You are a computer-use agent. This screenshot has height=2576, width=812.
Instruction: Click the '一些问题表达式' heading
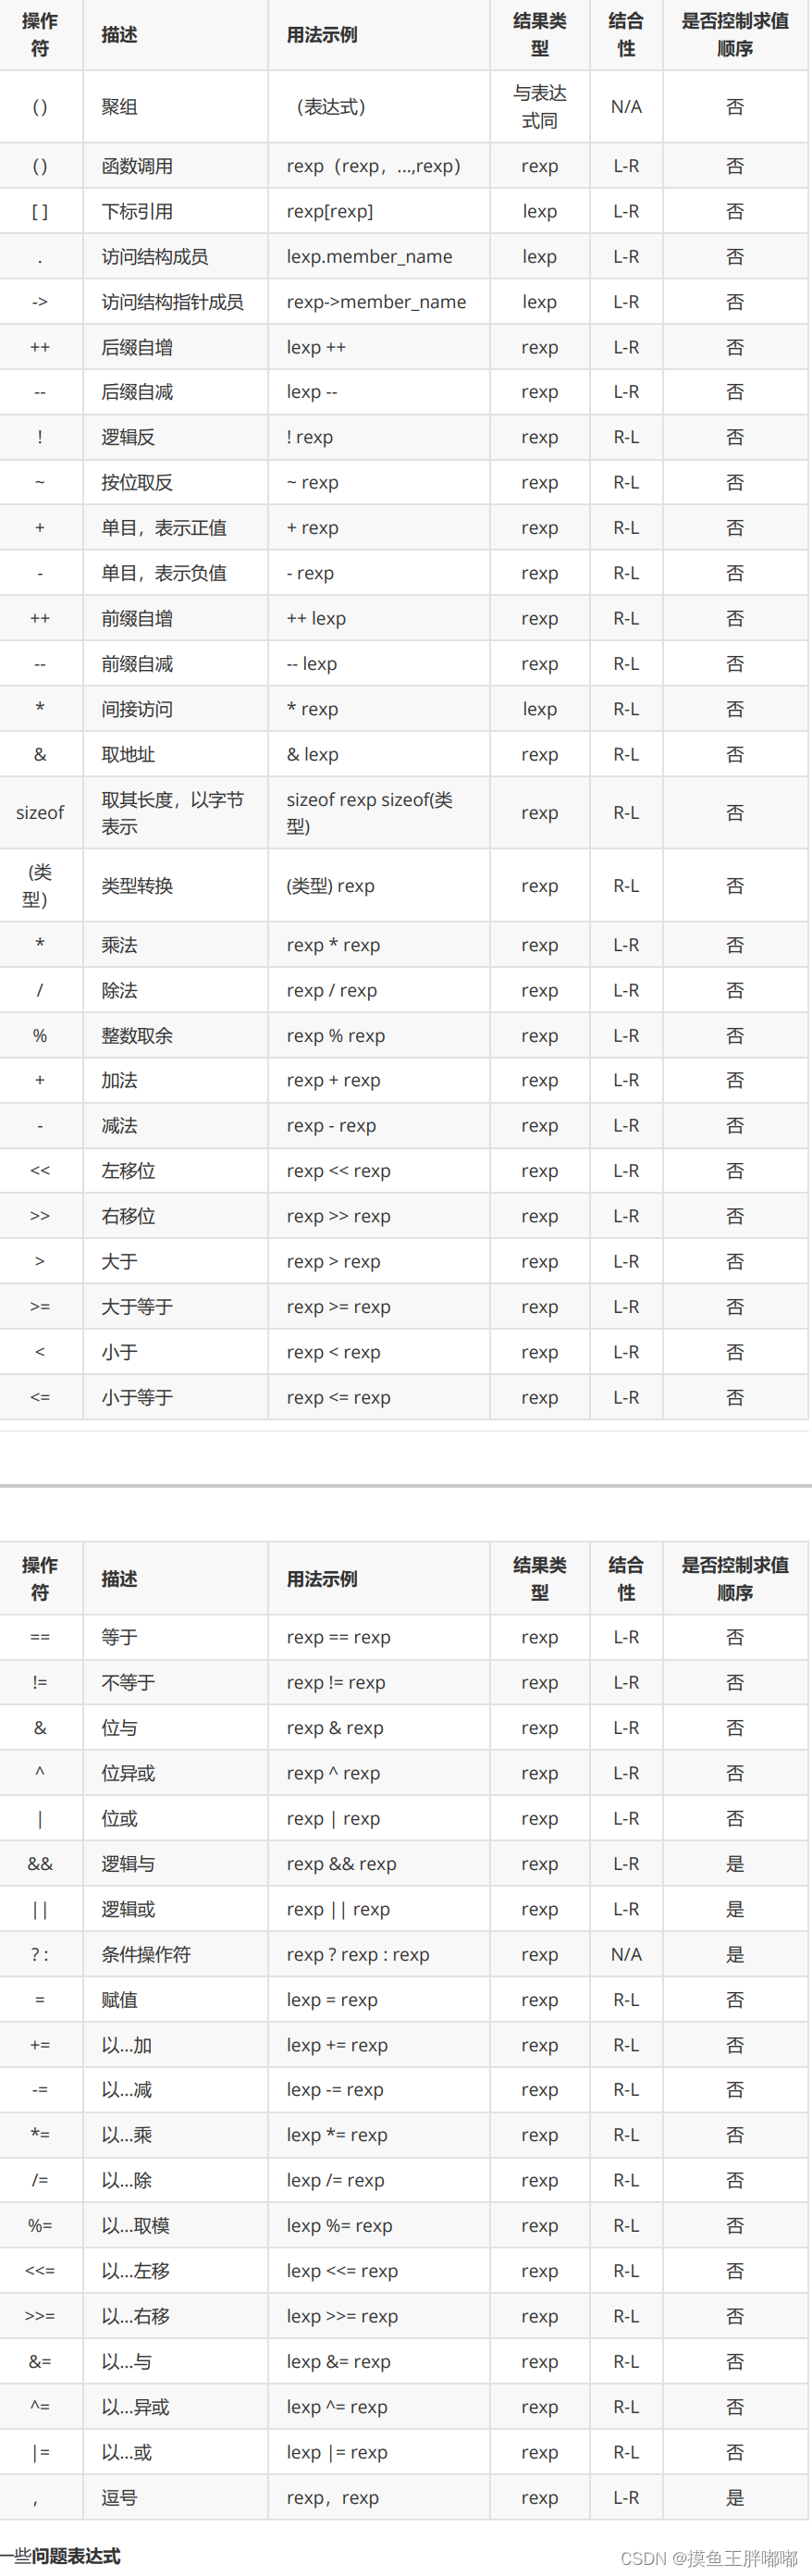pyautogui.click(x=60, y=2556)
